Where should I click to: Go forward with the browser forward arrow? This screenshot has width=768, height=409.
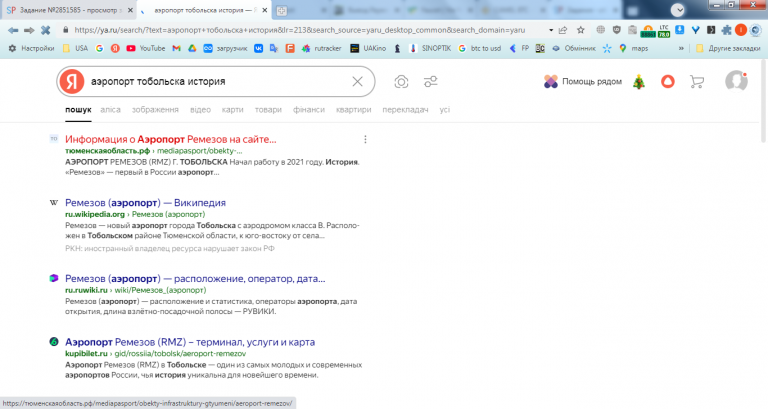(29, 30)
